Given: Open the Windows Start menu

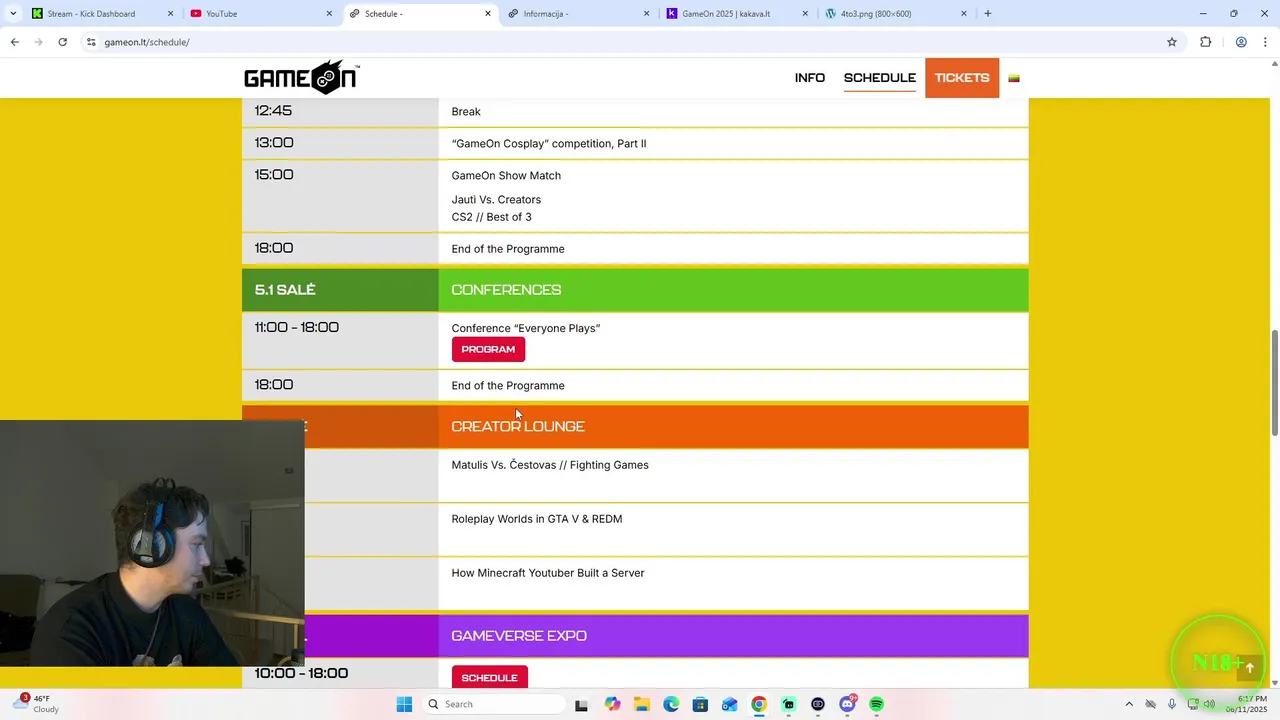Looking at the screenshot, I should 404,704.
